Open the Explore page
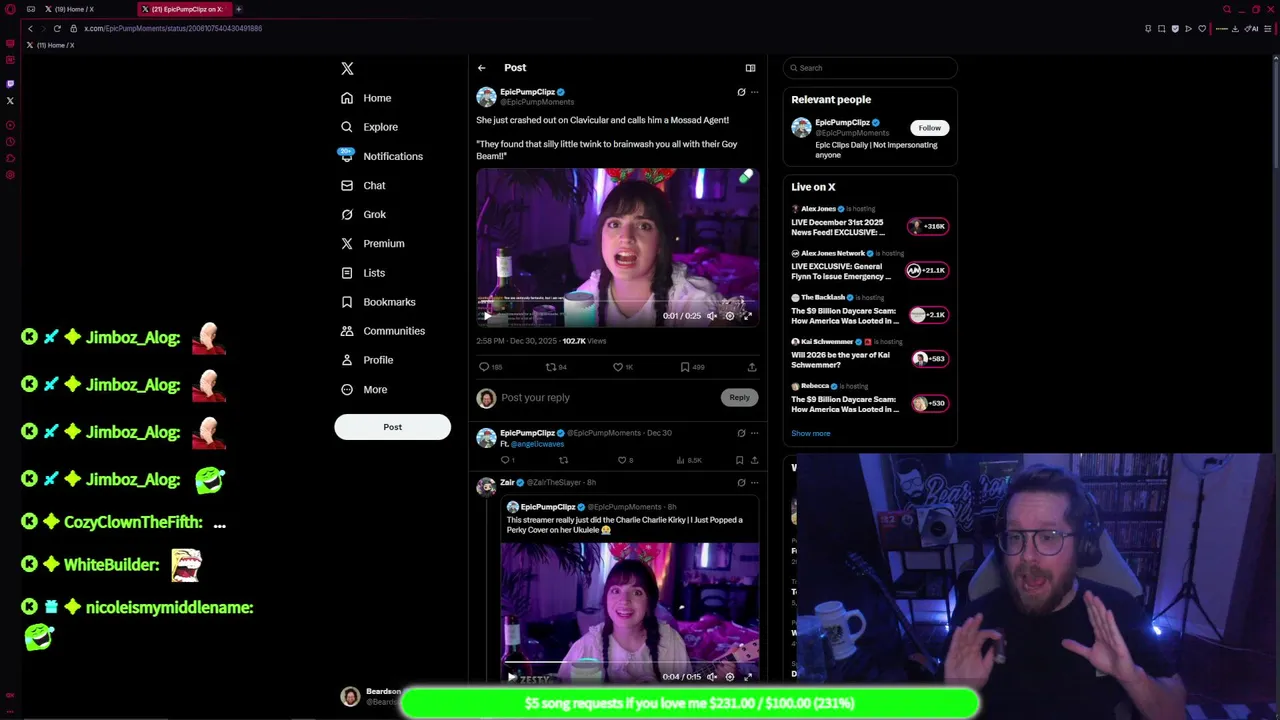This screenshot has width=1280, height=720. pos(369,127)
